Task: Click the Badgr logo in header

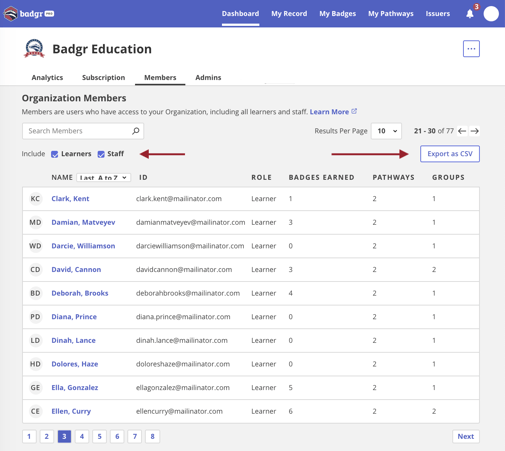Action: coord(29,14)
